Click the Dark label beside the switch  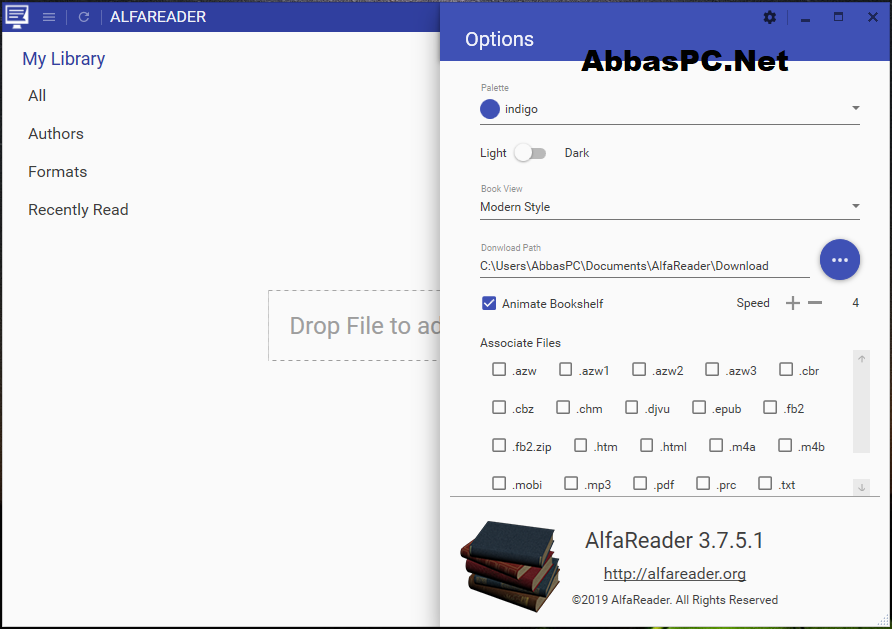[576, 153]
